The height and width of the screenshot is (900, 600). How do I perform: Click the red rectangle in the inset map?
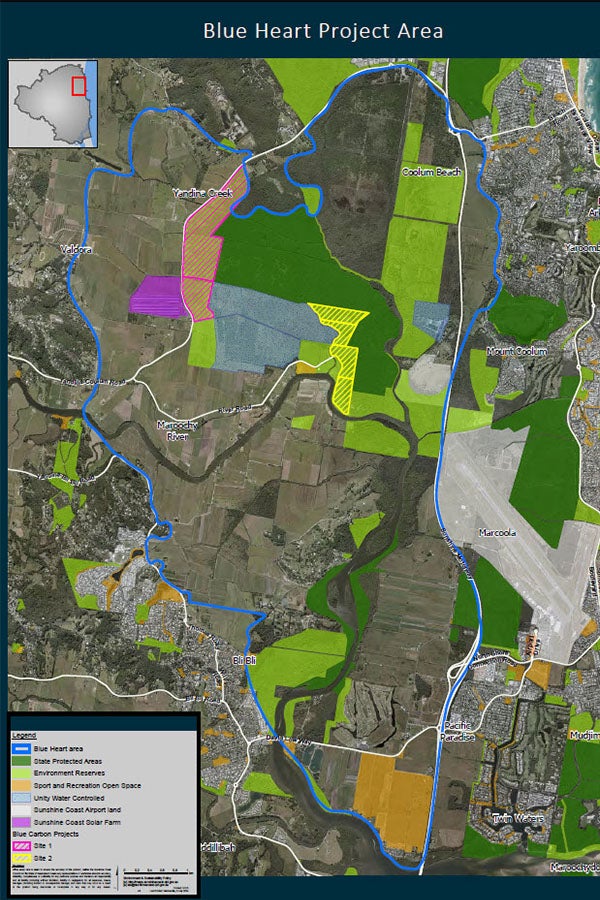79,86
